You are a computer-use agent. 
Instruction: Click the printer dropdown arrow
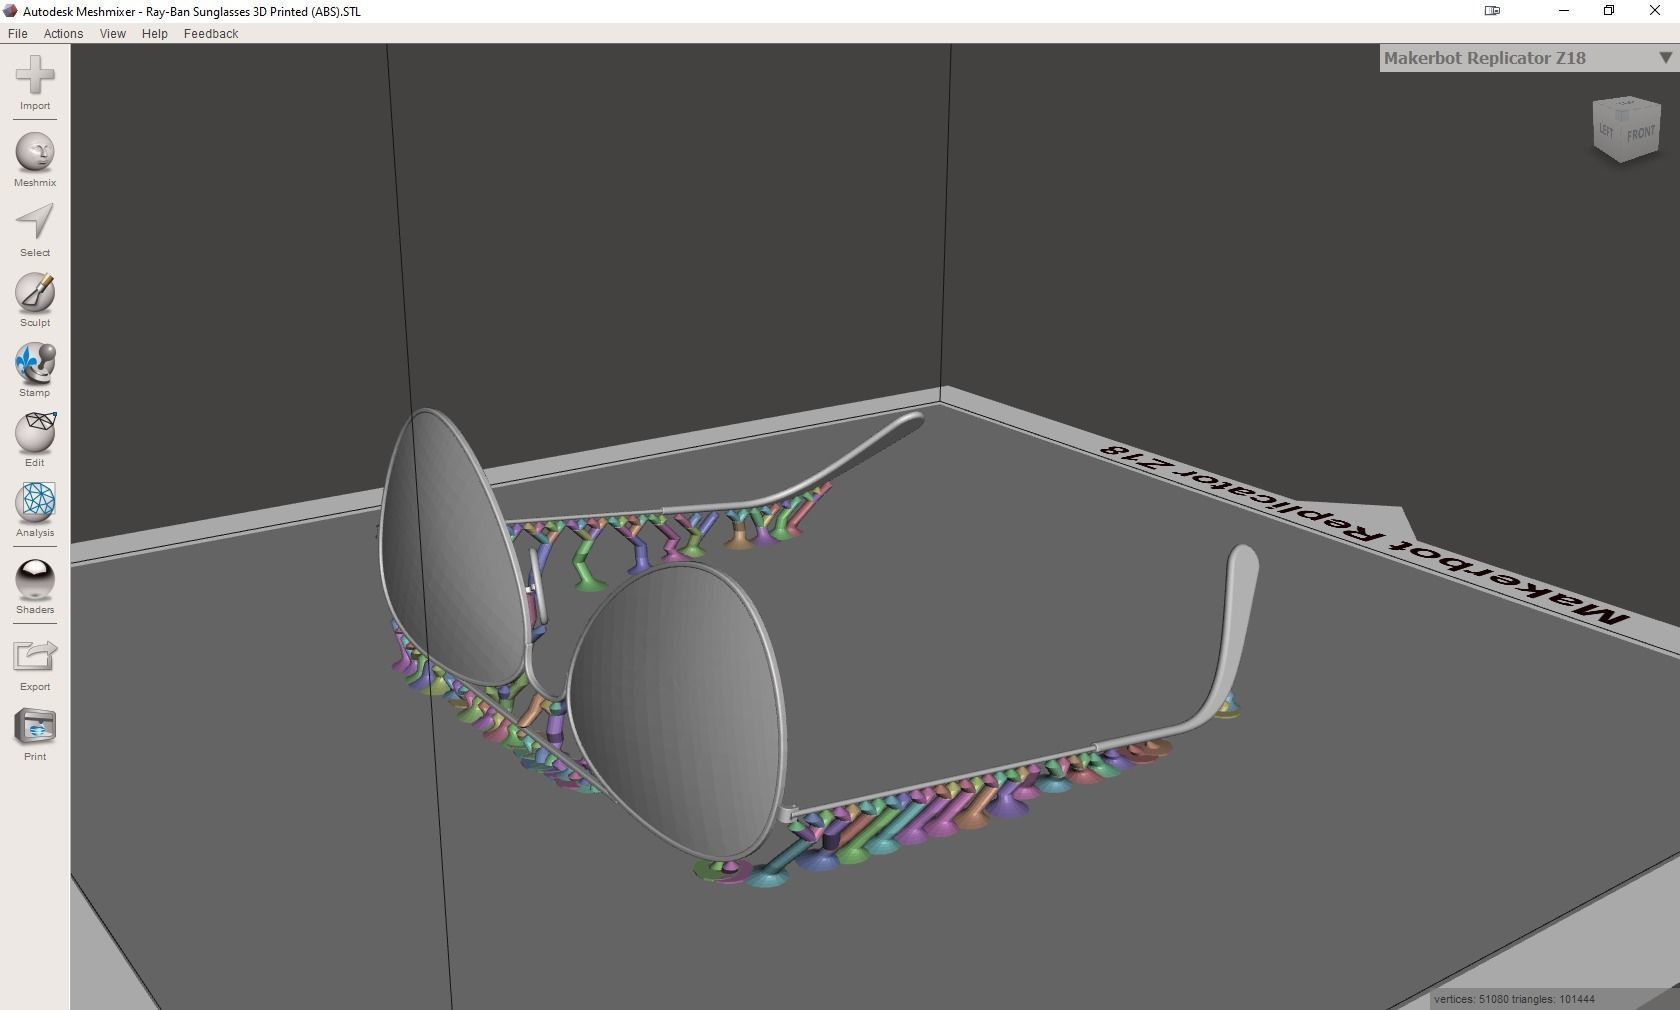[1664, 58]
